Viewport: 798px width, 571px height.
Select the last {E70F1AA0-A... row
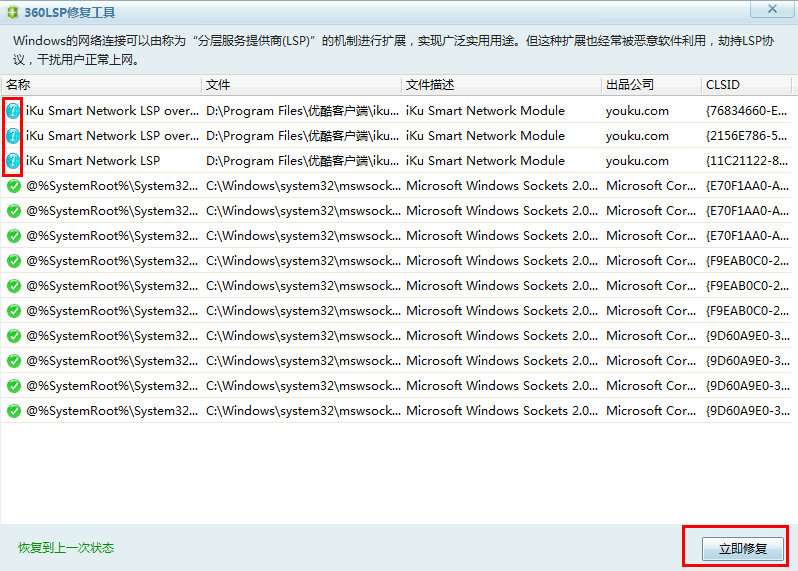click(396, 236)
